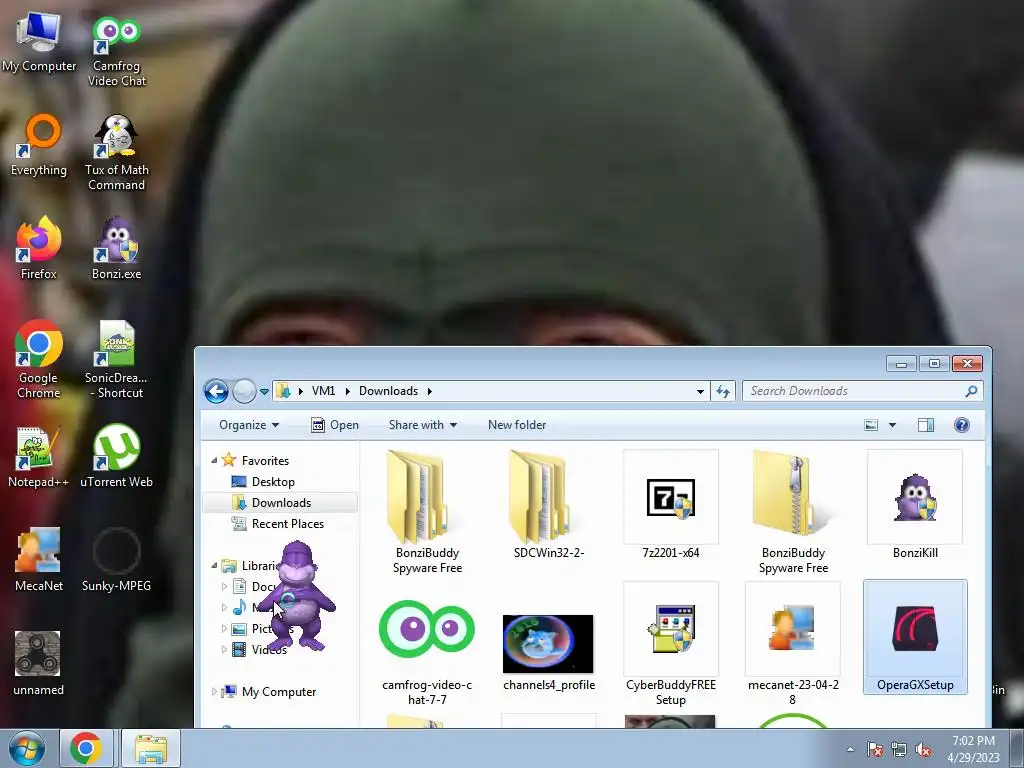Open network tray icon
The image size is (1024, 768).
[x=899, y=749]
